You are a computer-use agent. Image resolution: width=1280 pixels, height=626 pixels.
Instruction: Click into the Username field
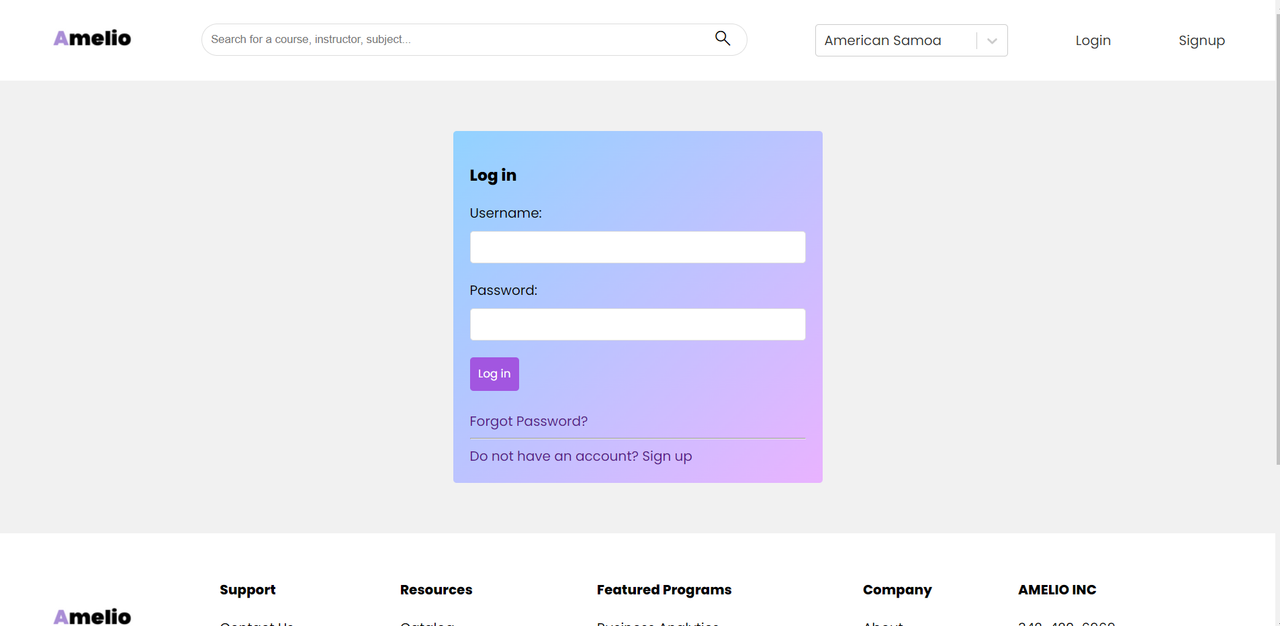637,247
